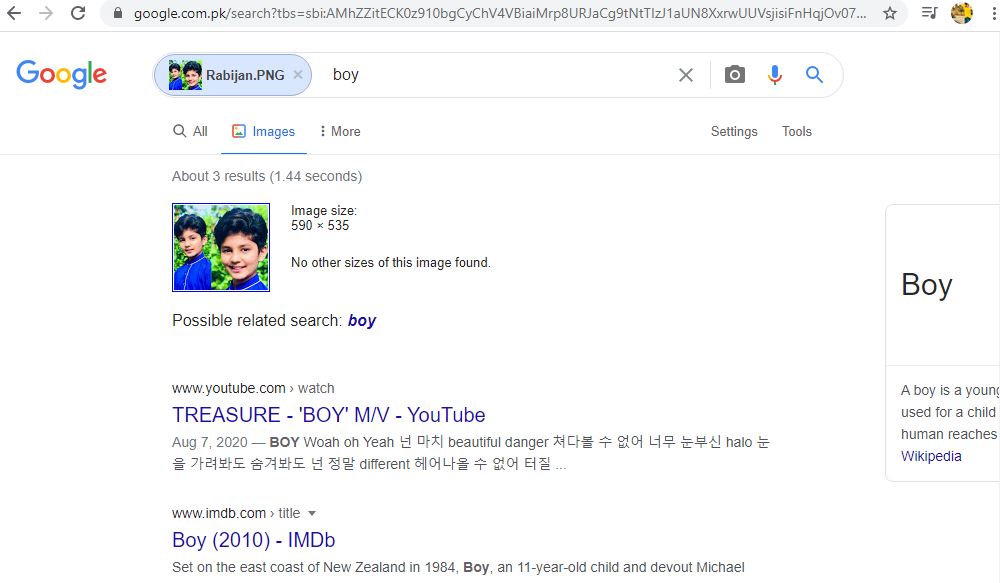
Task: Click the www.youtube.com › watch breadcrumb
Action: point(253,388)
